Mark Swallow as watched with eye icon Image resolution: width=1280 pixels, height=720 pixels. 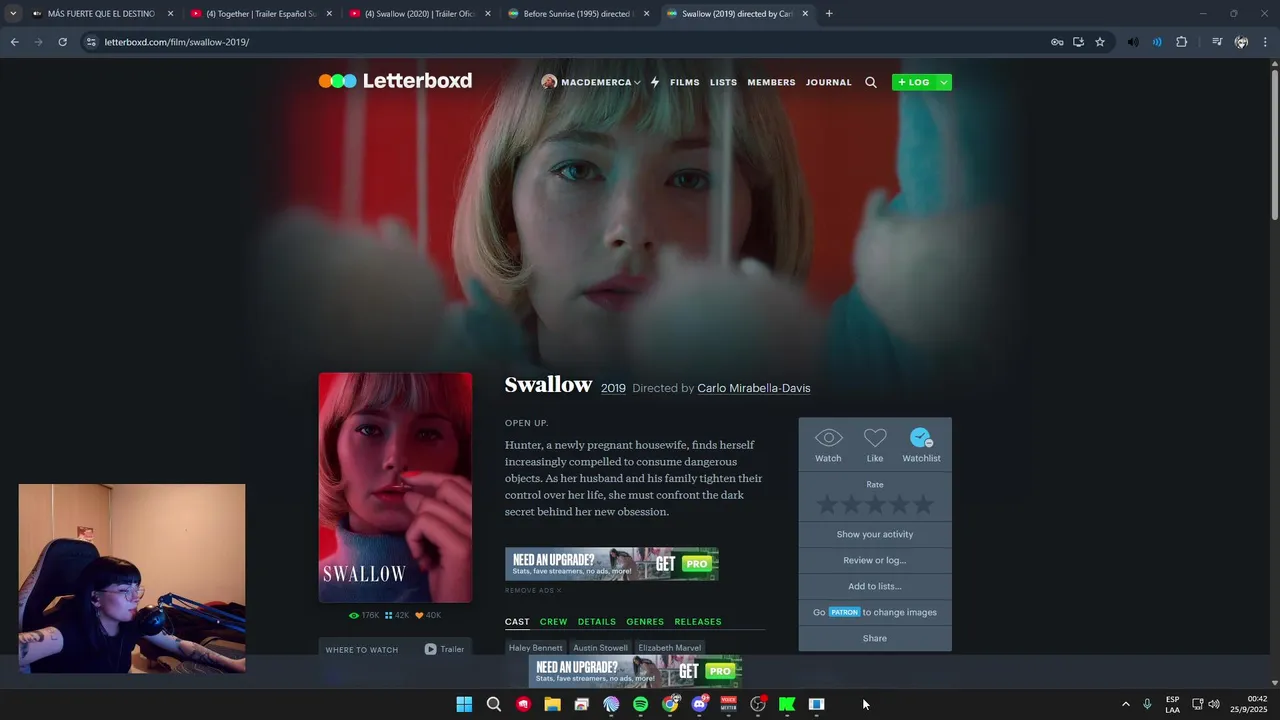tap(828, 438)
